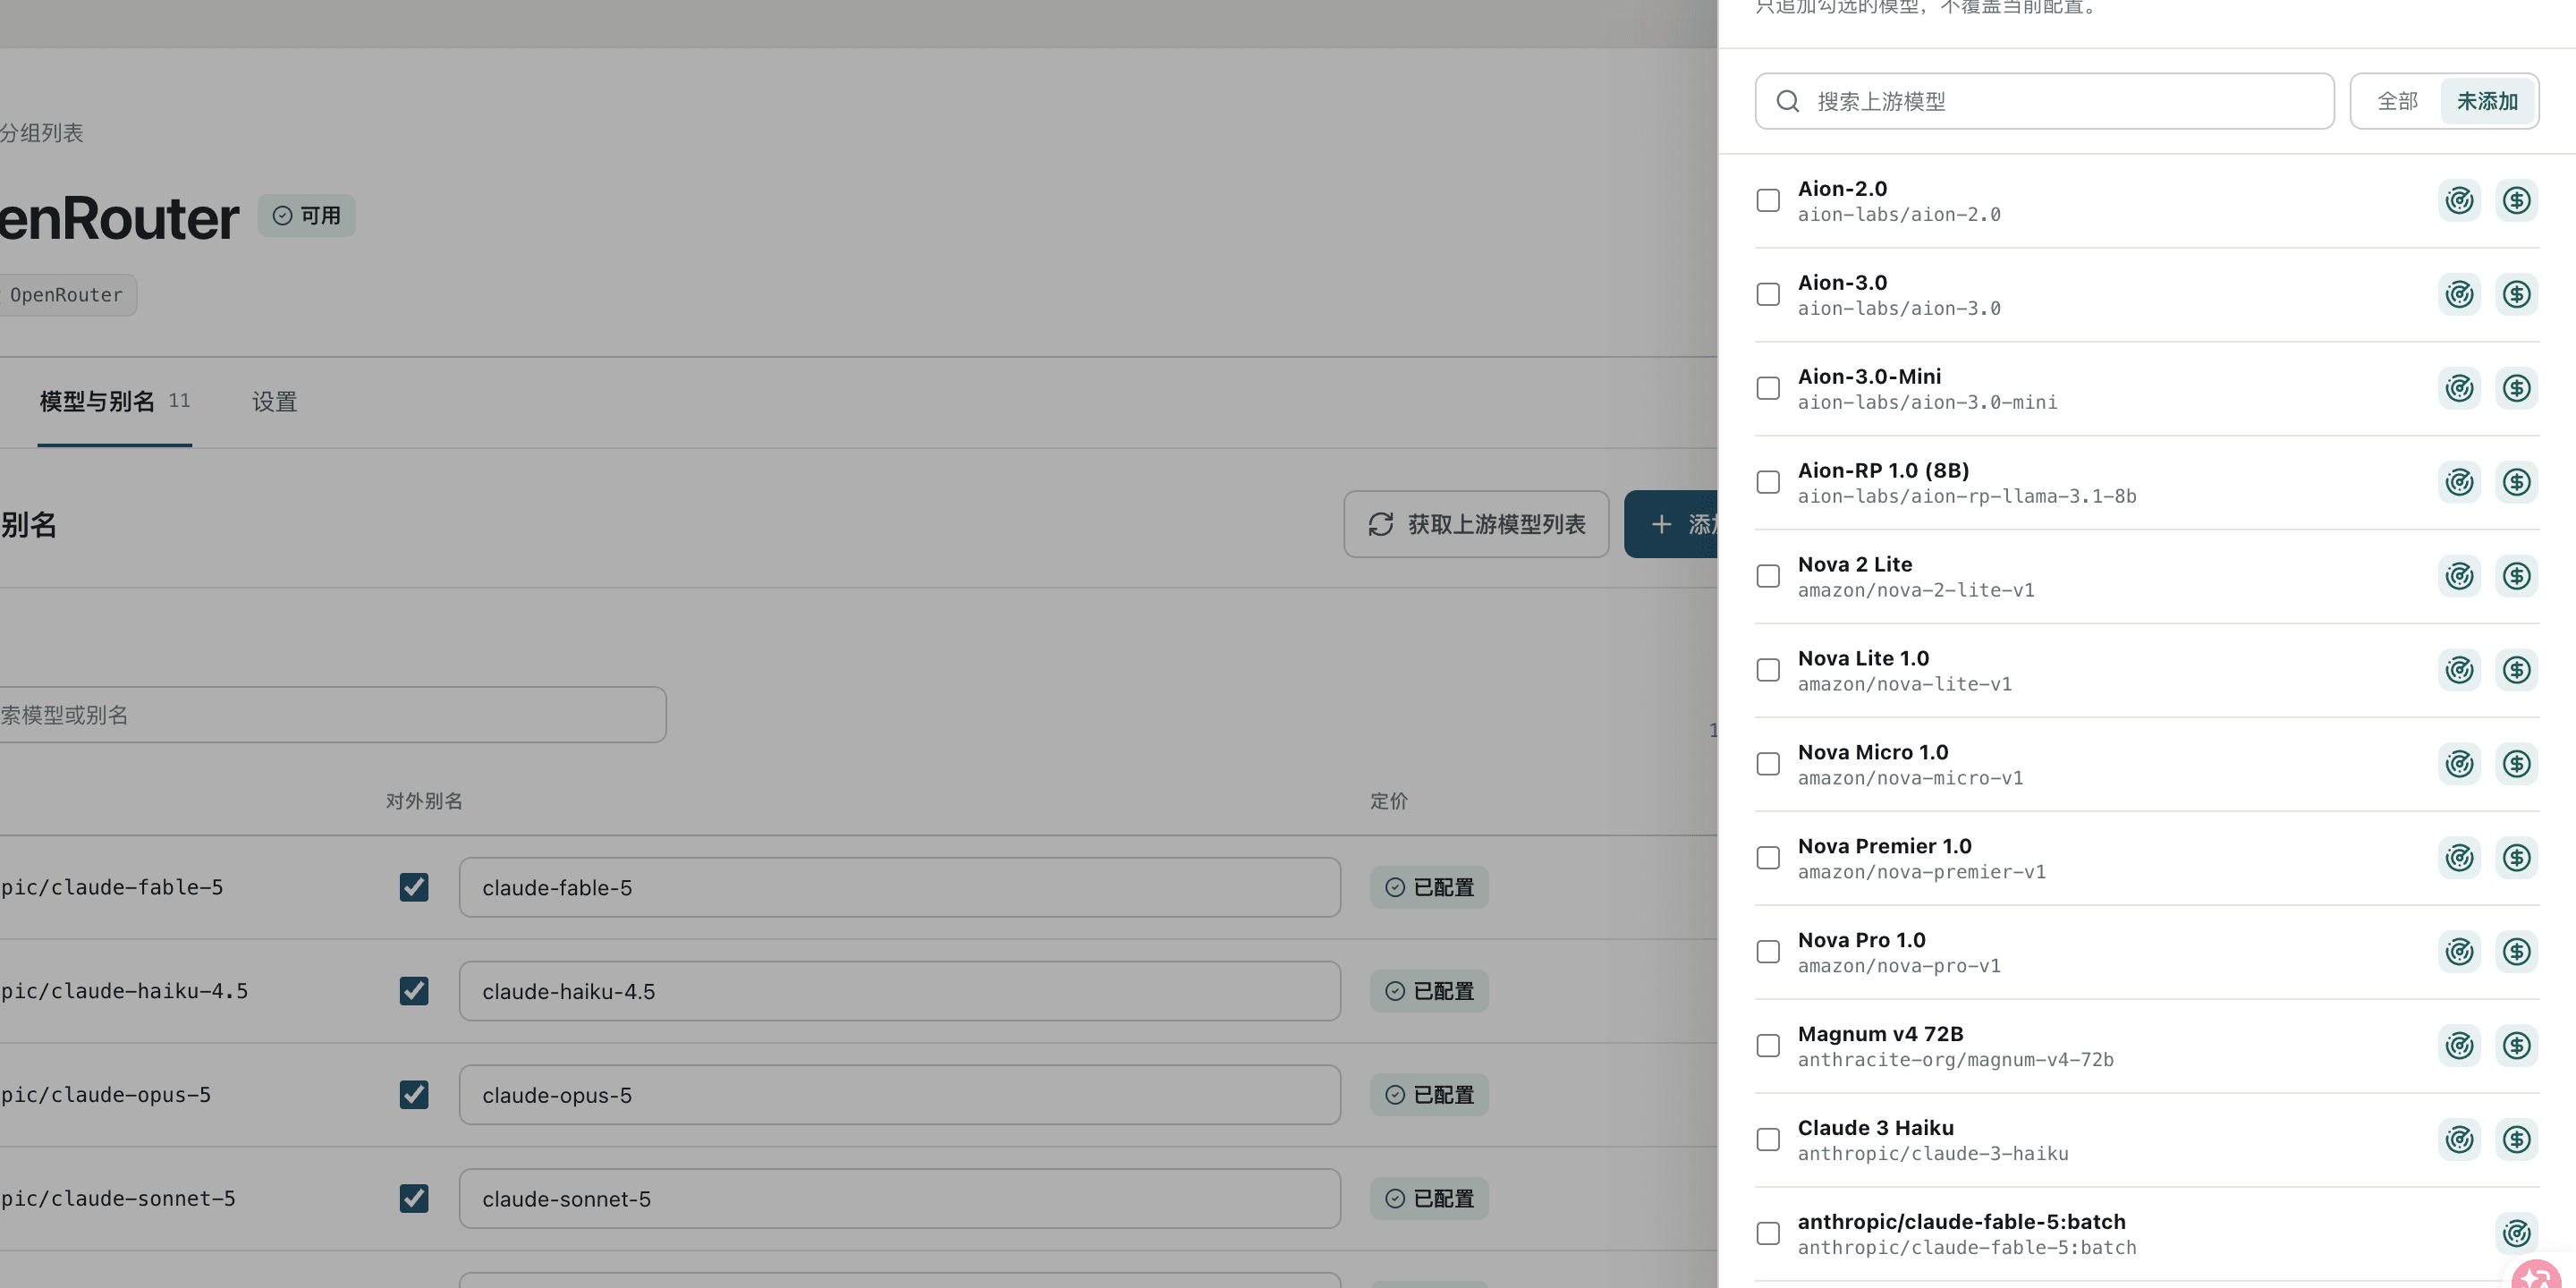Edit the claude-fable-5 alias text field
This screenshot has height=1288, width=2576.
(x=900, y=887)
